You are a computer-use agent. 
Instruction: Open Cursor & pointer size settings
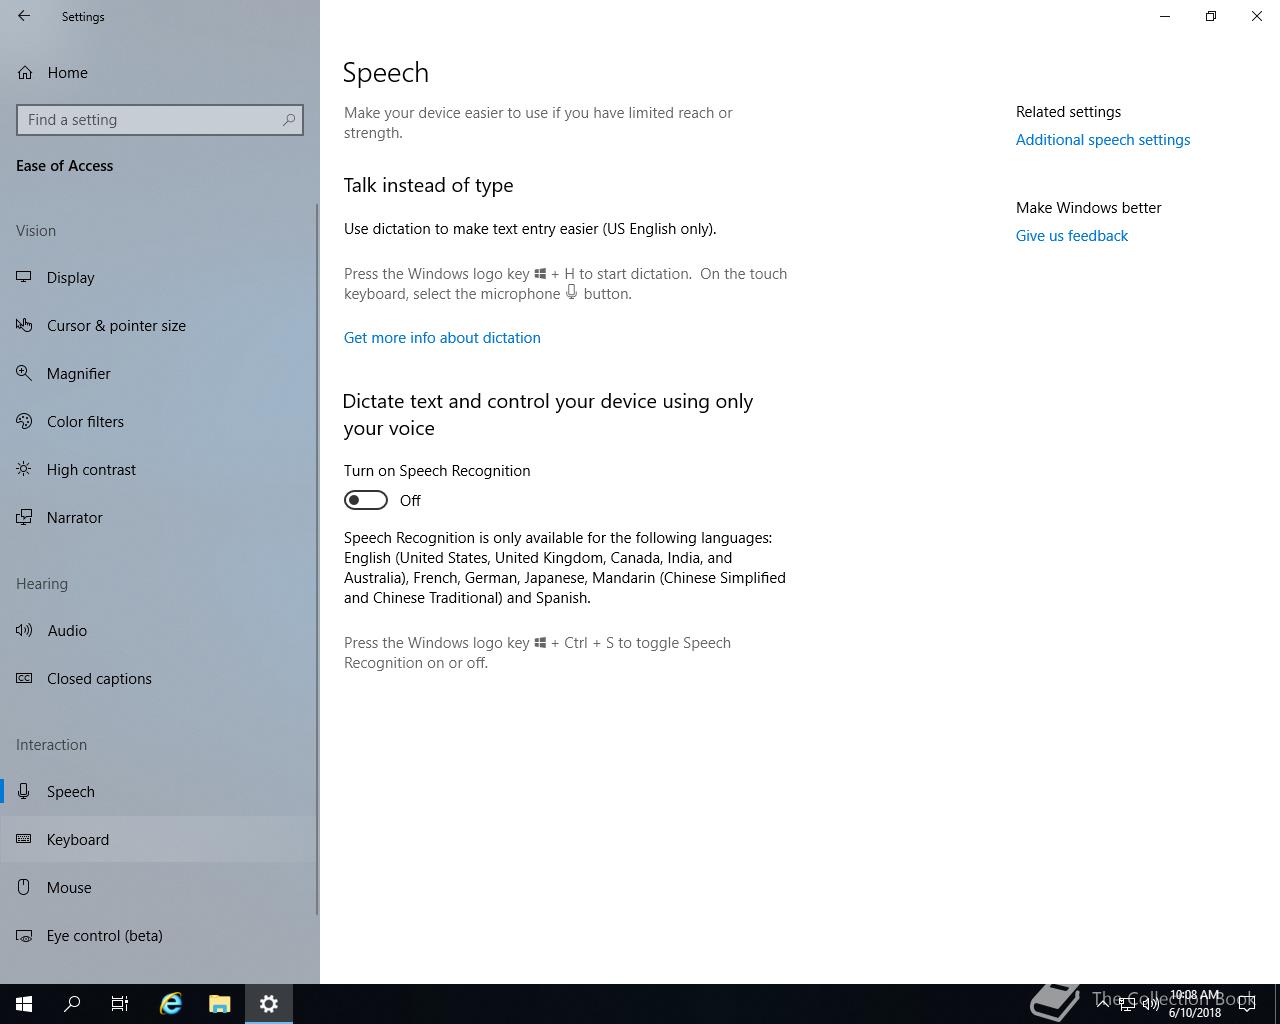(x=160, y=326)
